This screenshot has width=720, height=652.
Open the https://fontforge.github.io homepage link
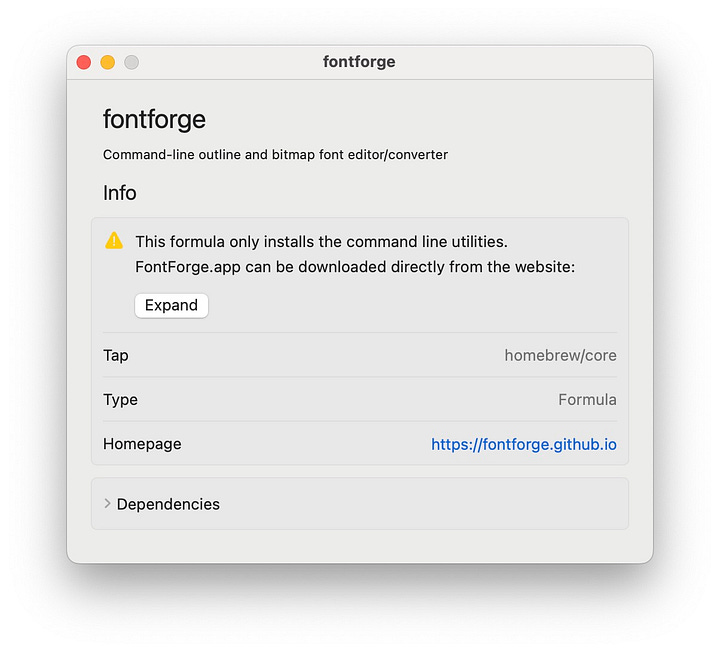point(523,444)
